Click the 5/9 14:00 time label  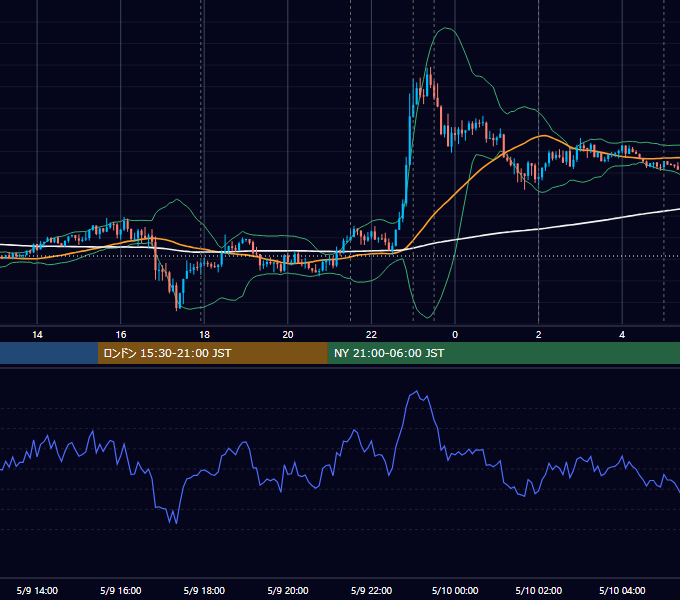37,590
